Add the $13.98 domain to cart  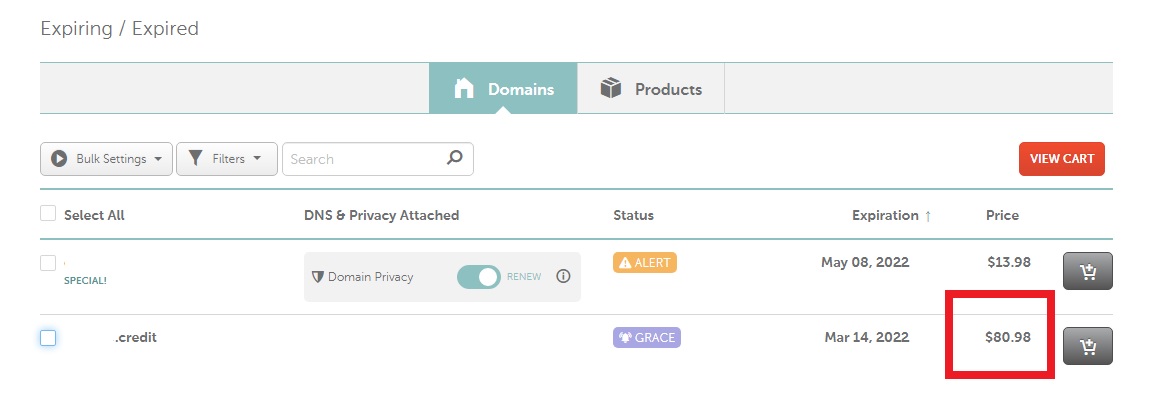[x=1087, y=271]
